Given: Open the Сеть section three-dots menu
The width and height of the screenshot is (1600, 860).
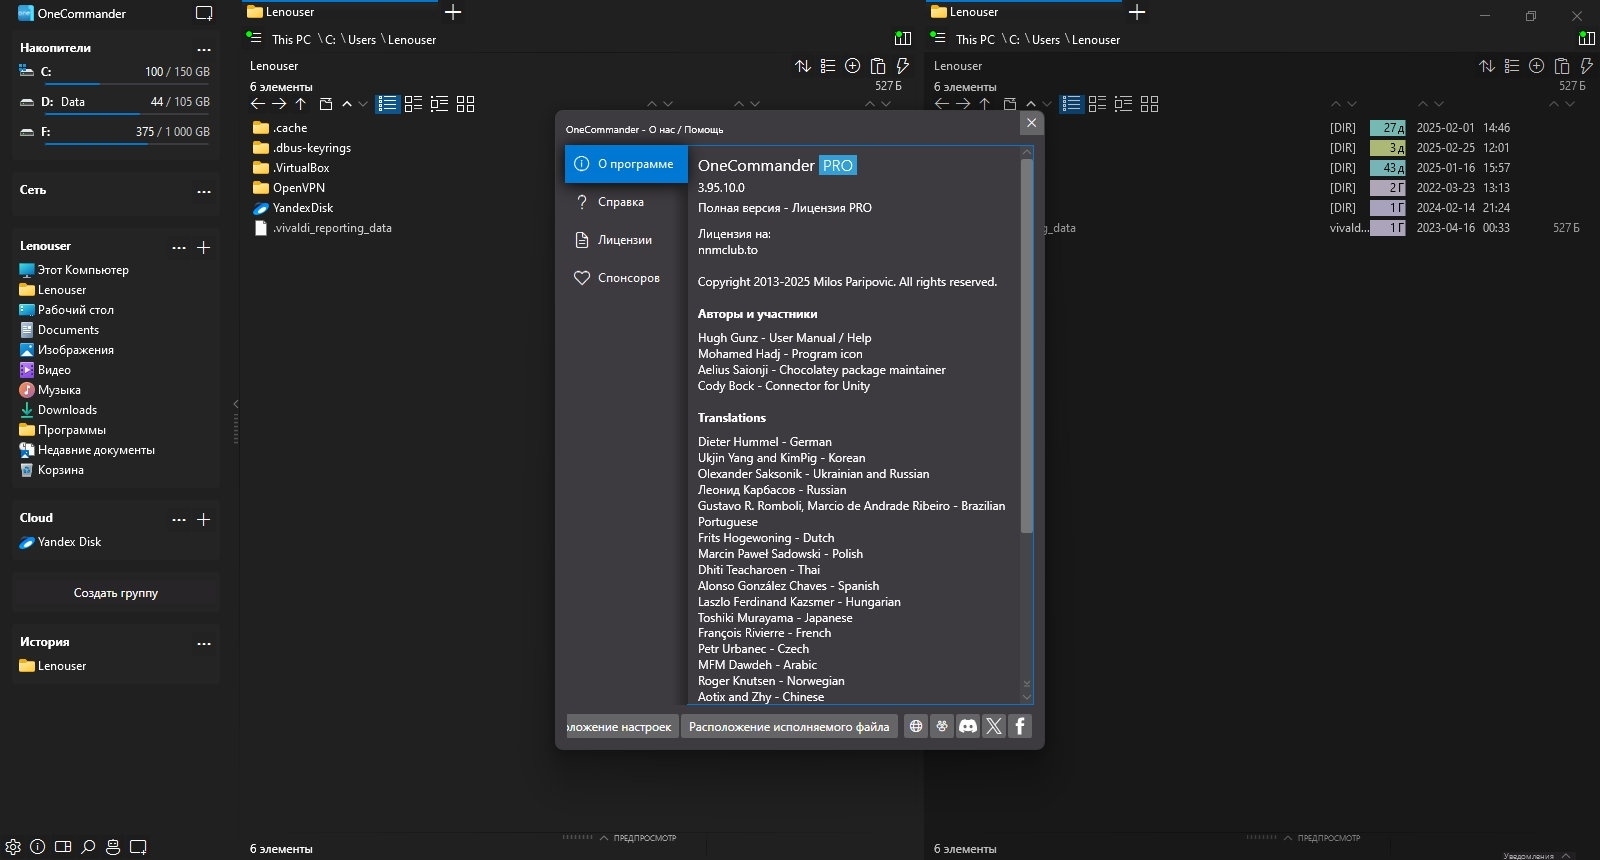Looking at the screenshot, I should [x=204, y=191].
